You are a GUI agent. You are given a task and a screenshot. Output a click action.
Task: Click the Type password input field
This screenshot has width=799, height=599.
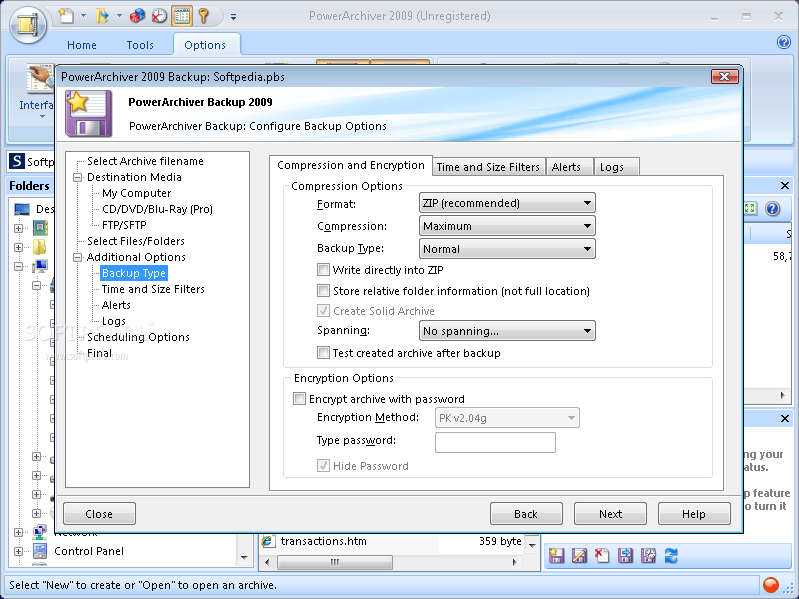(495, 442)
